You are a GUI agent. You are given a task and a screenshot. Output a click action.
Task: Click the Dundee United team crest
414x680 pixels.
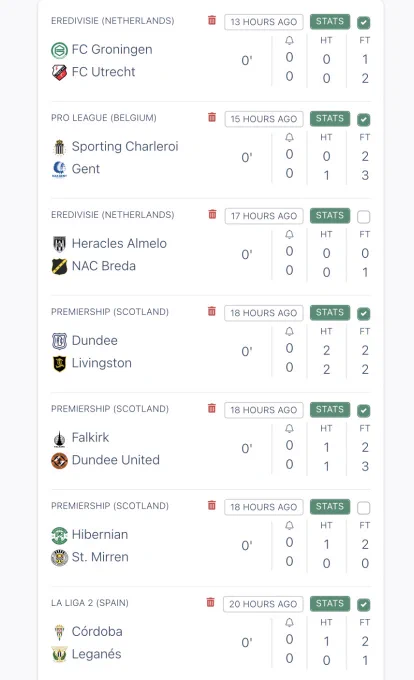click(x=59, y=461)
